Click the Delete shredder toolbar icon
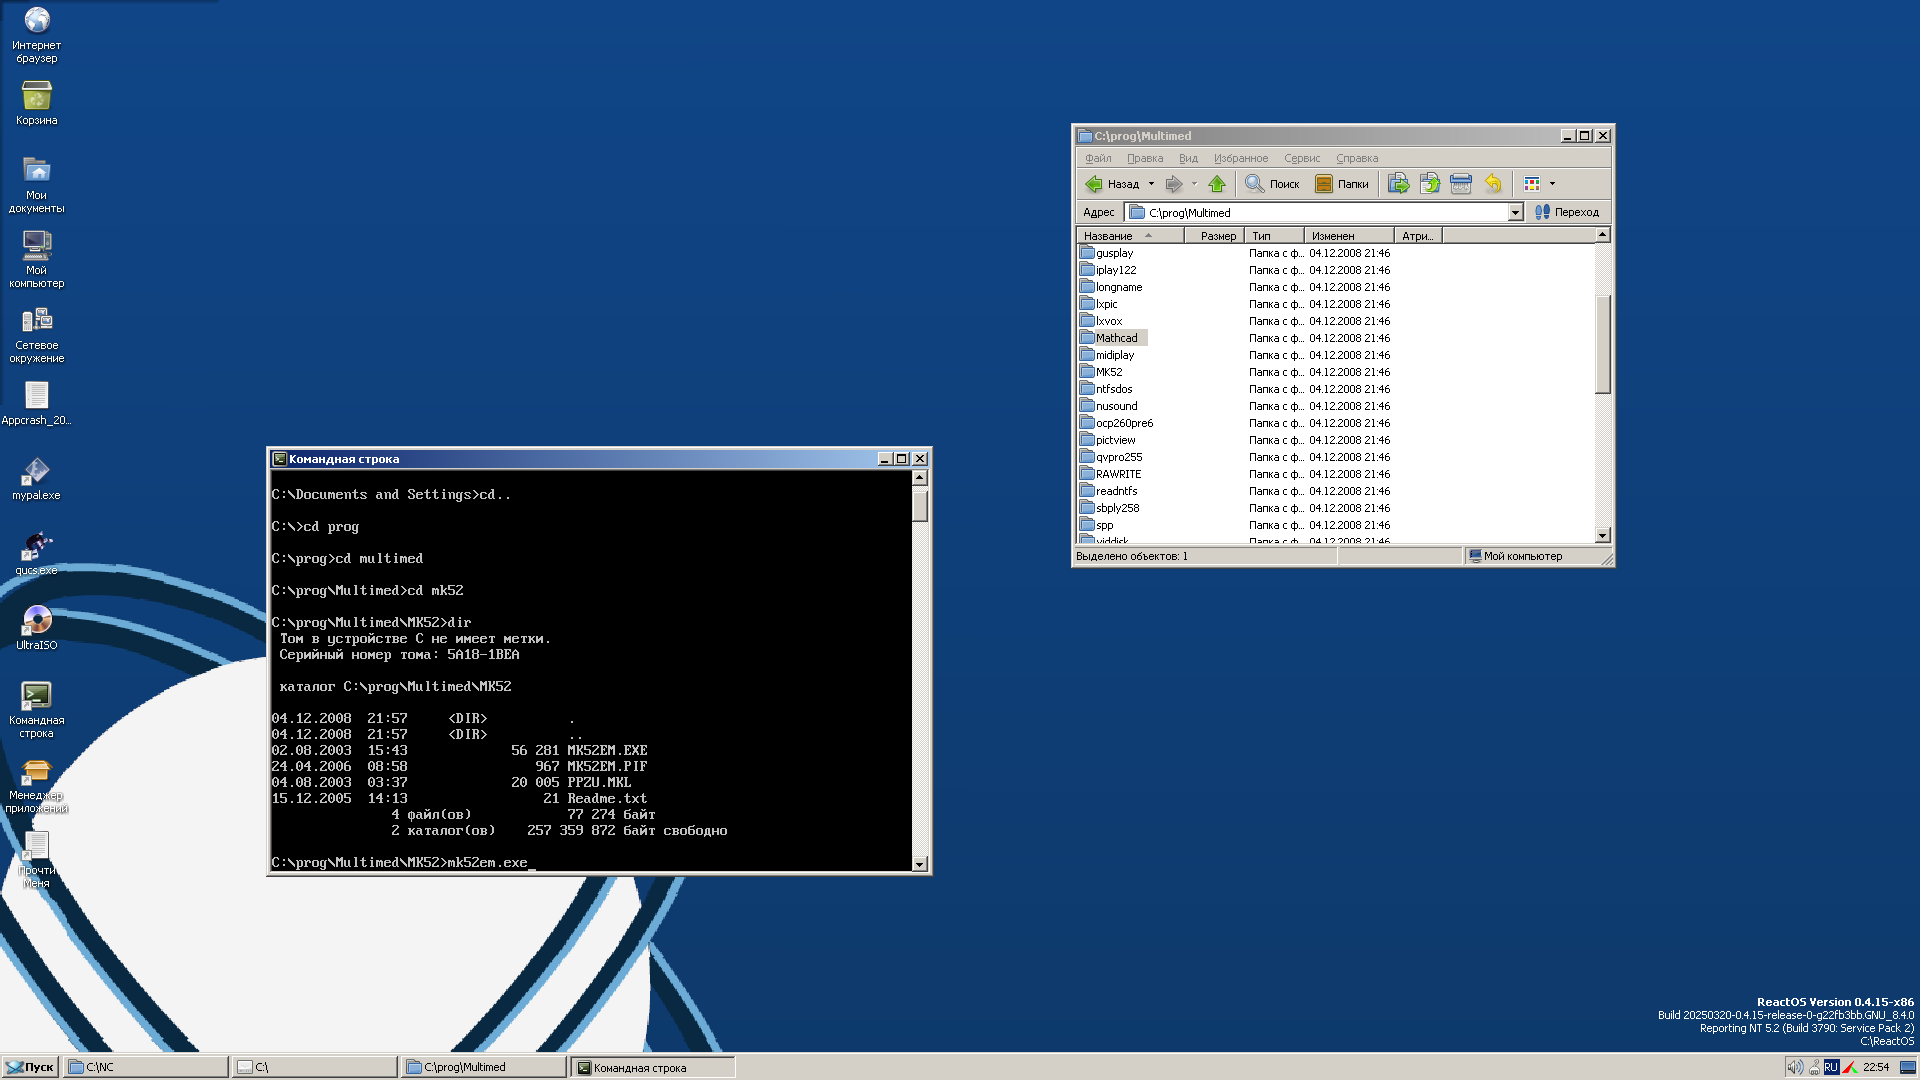 click(1460, 184)
